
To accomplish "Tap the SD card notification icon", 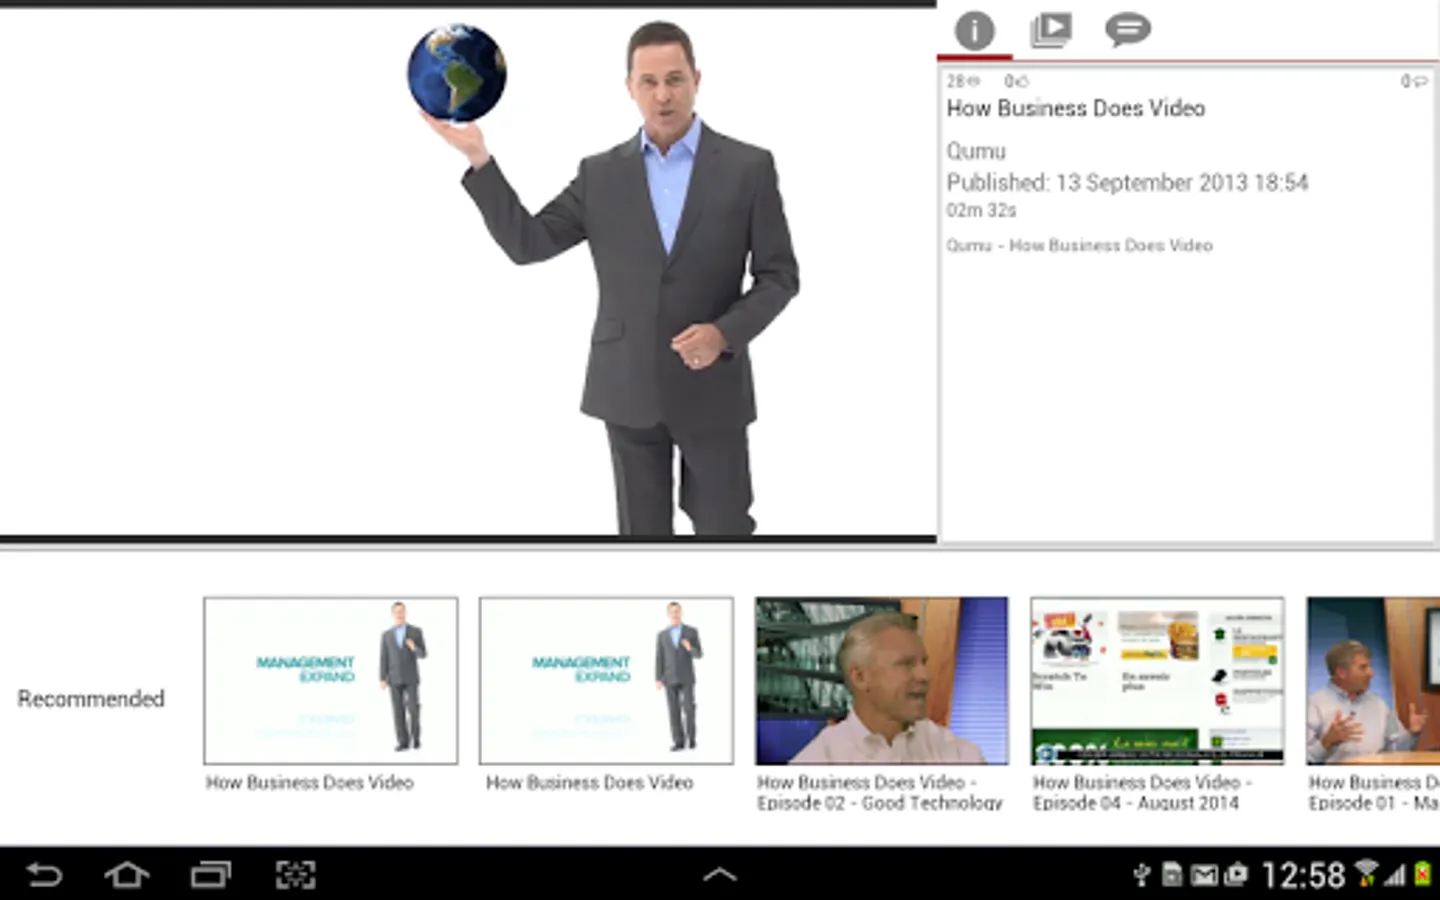I will click(1172, 876).
